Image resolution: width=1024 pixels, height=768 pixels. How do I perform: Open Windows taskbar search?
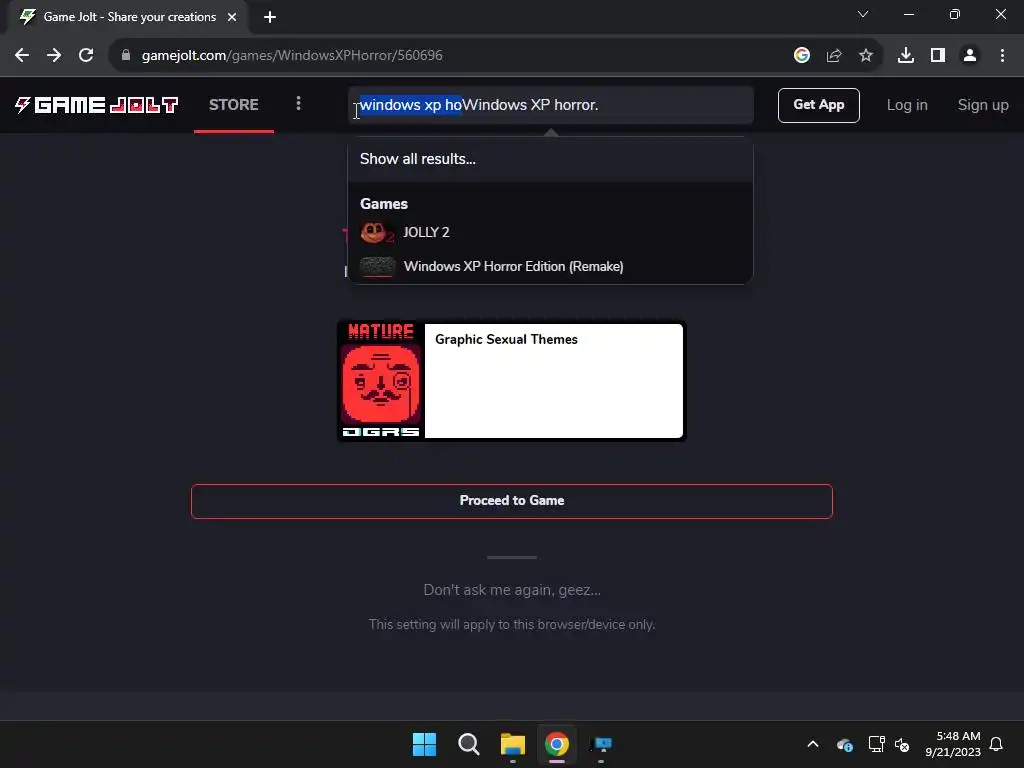pyautogui.click(x=468, y=744)
